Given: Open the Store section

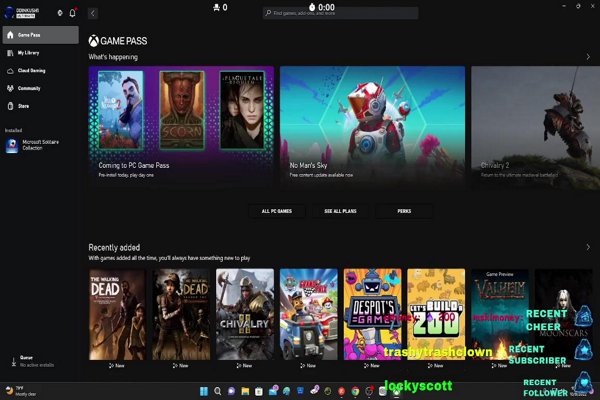Looking at the screenshot, I should coord(41,106).
